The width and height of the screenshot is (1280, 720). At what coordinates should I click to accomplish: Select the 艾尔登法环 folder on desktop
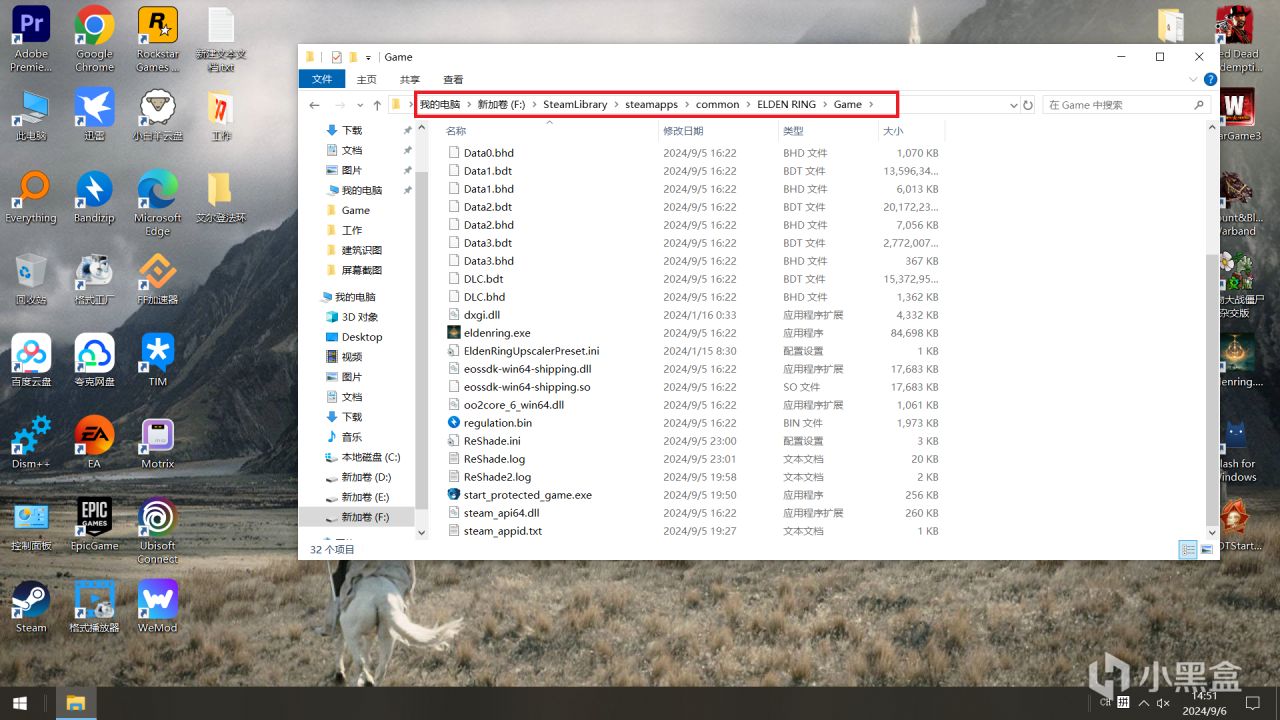pyautogui.click(x=220, y=196)
